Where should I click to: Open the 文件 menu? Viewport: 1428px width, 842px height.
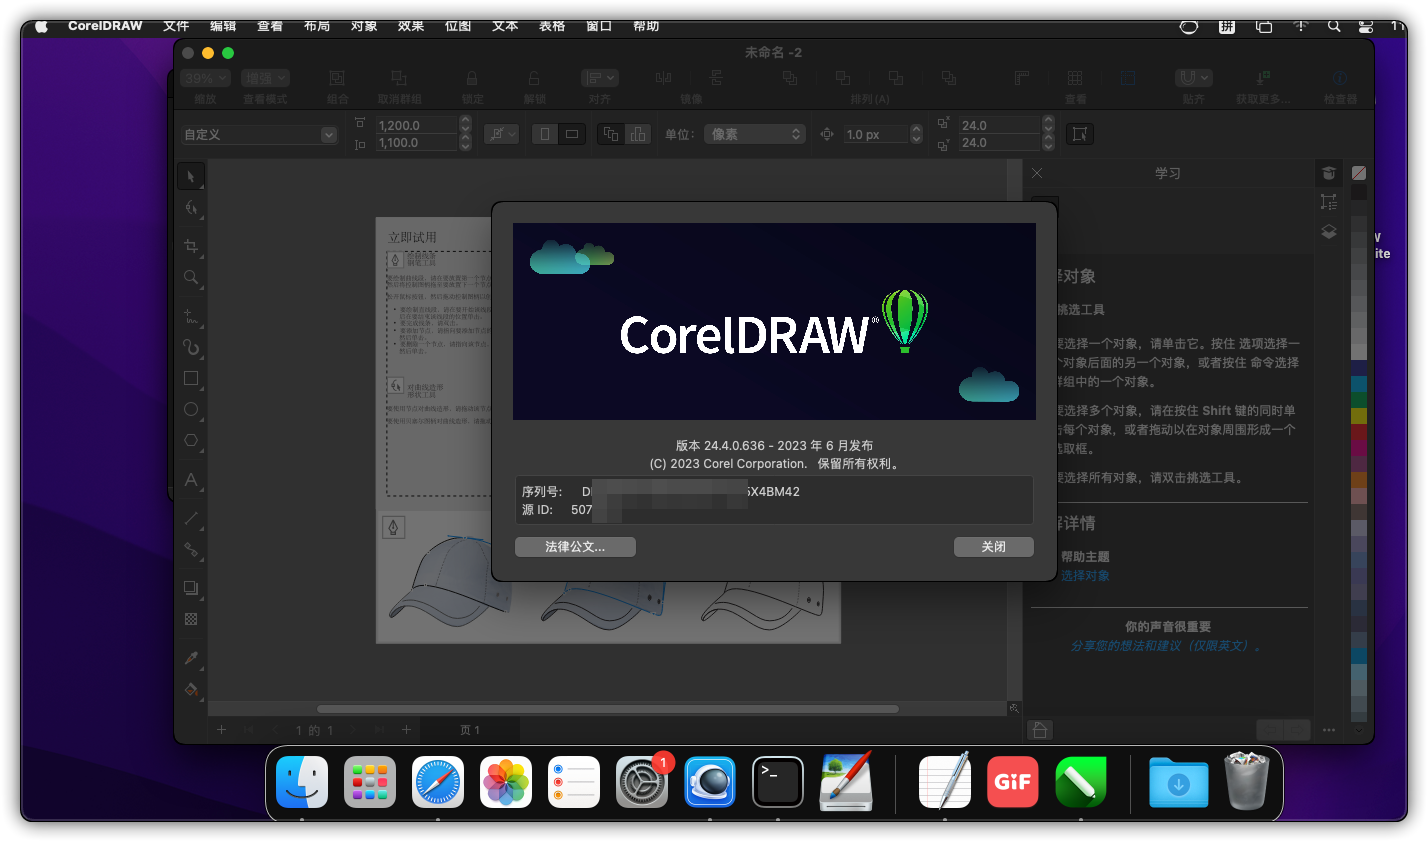[x=176, y=26]
